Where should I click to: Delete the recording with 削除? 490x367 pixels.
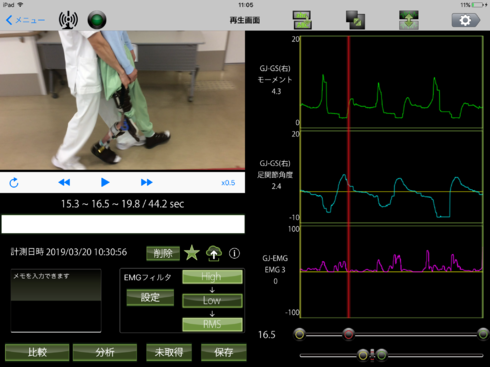point(163,253)
